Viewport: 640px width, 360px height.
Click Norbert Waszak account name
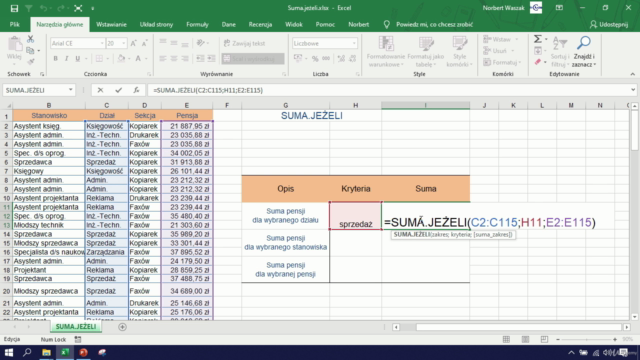coord(503,8)
